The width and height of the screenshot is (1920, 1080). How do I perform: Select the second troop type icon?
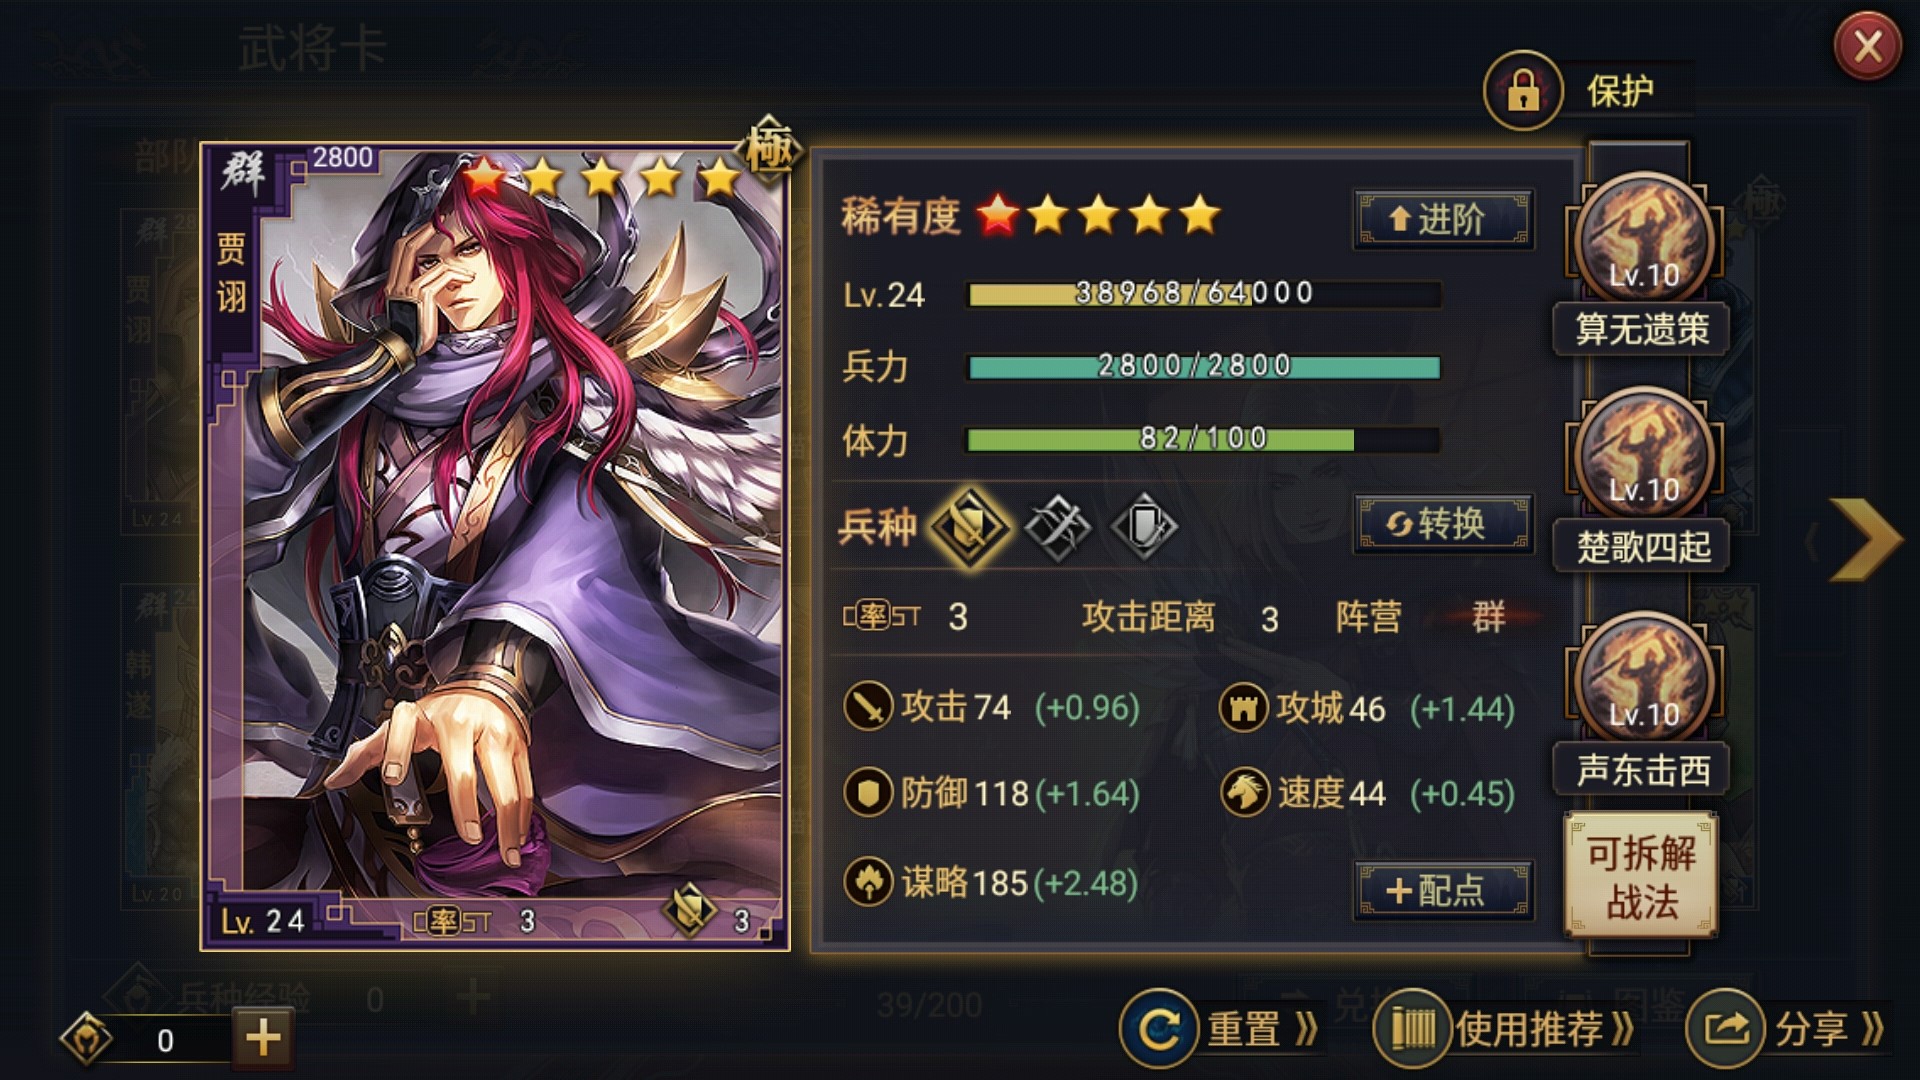coord(1058,526)
